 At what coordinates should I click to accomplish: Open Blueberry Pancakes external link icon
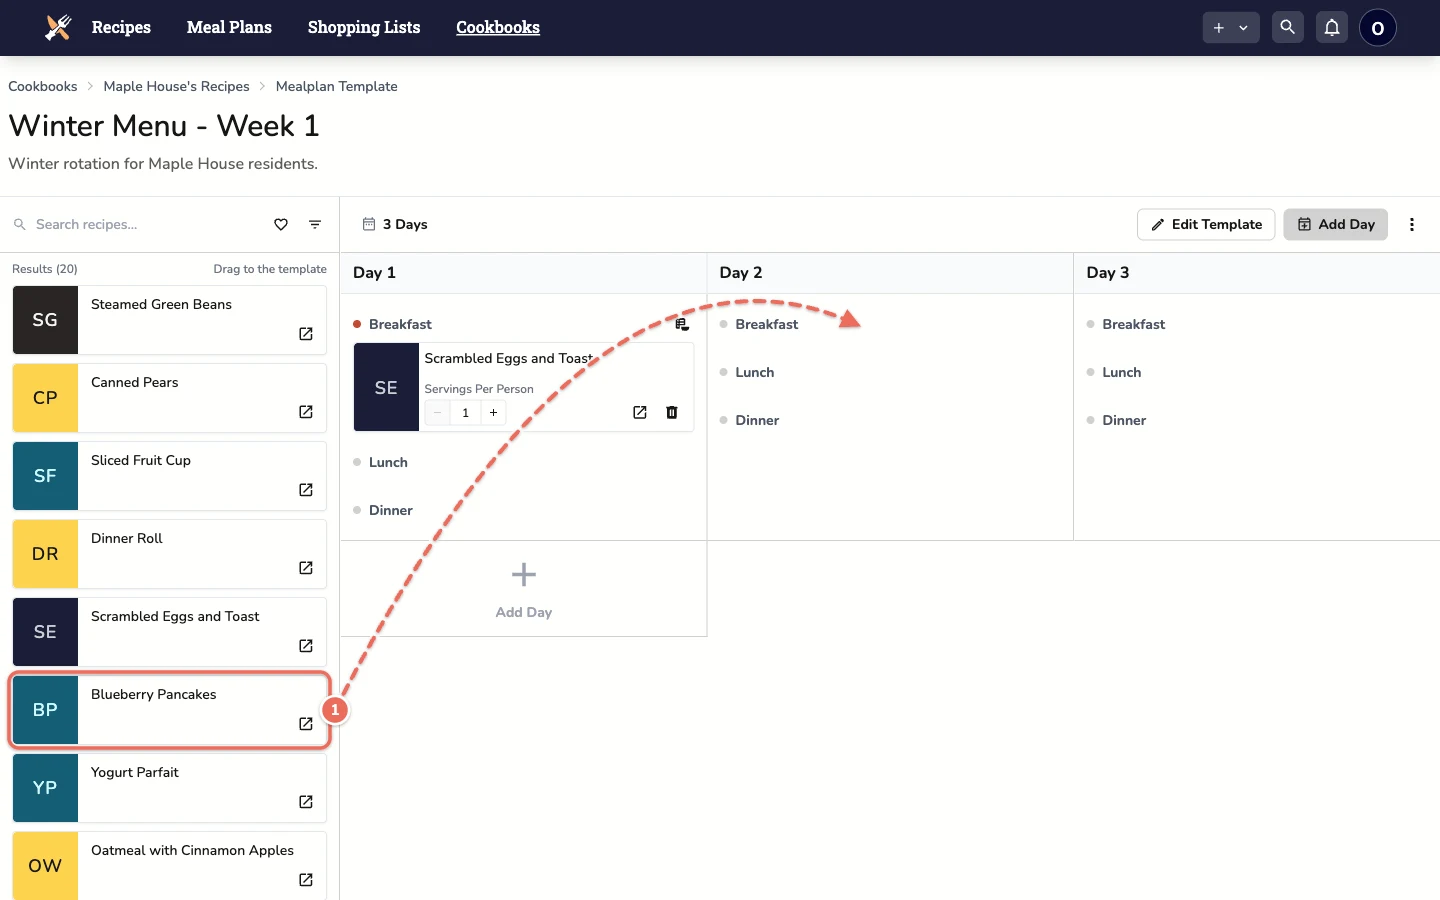click(x=306, y=724)
